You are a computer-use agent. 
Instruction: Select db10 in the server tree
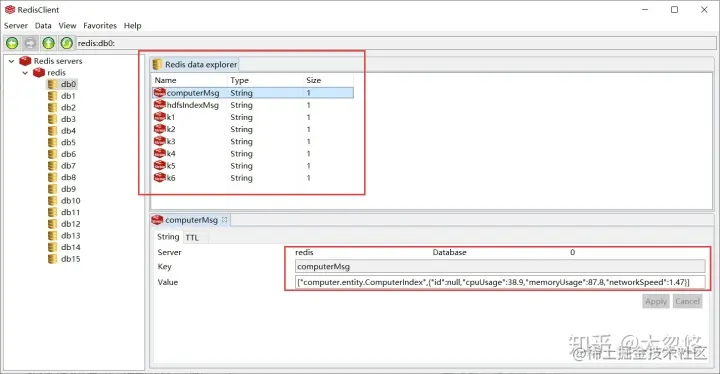(71, 201)
